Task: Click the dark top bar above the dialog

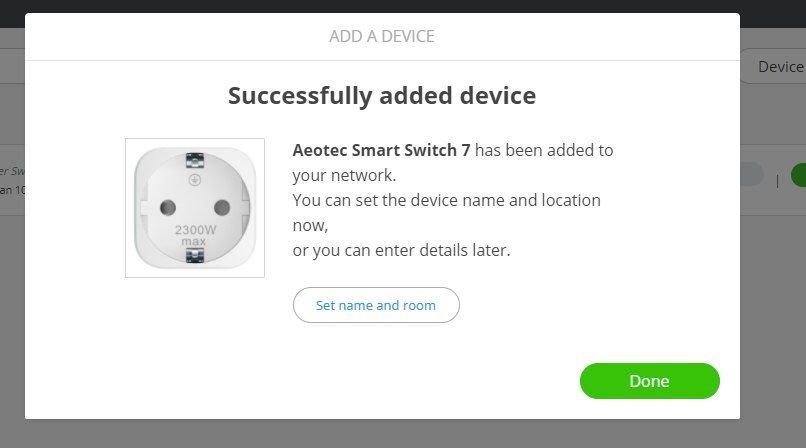Action: tap(400, 6)
